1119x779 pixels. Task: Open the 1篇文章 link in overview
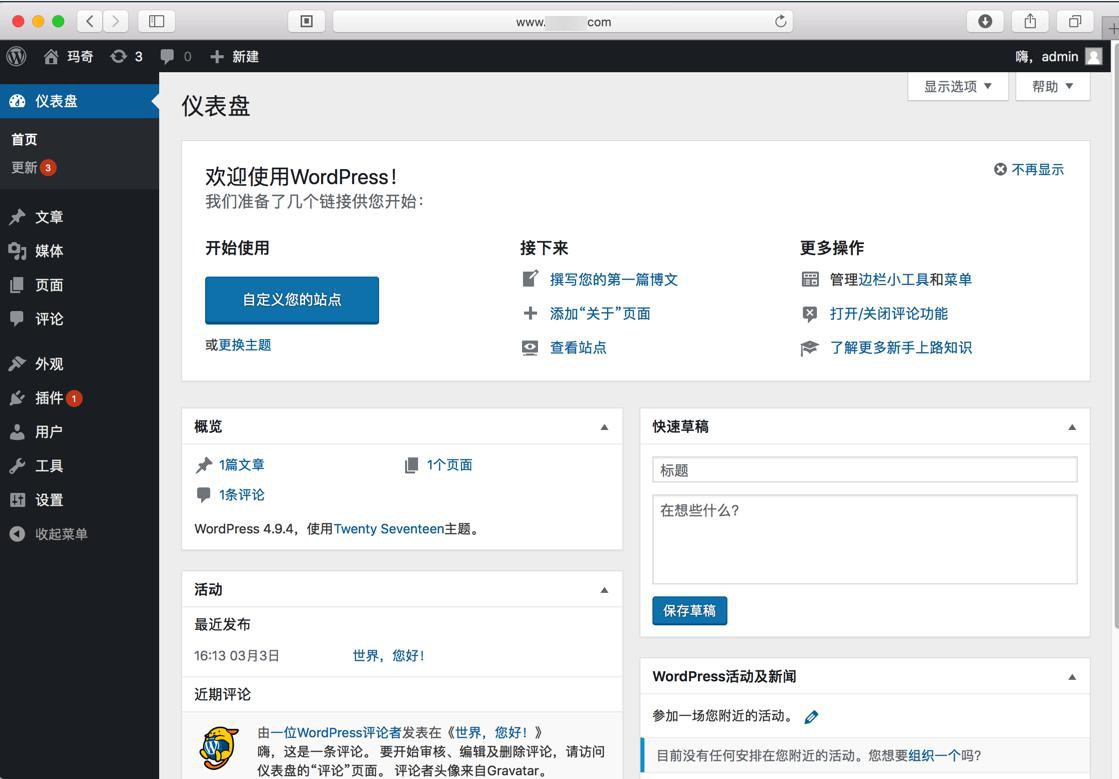tap(242, 464)
